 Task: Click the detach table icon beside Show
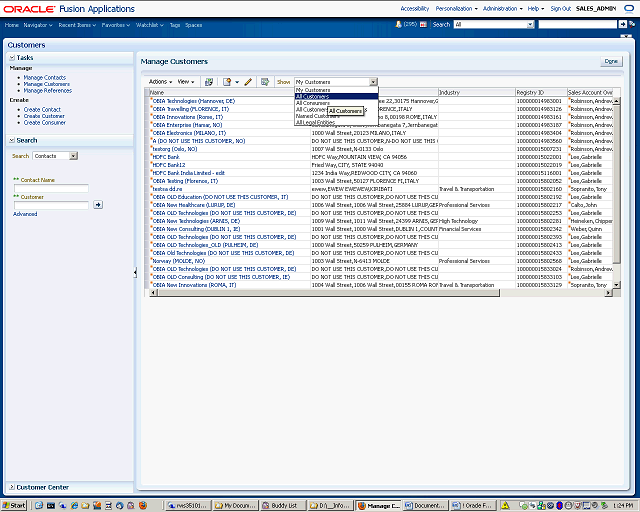[265, 82]
